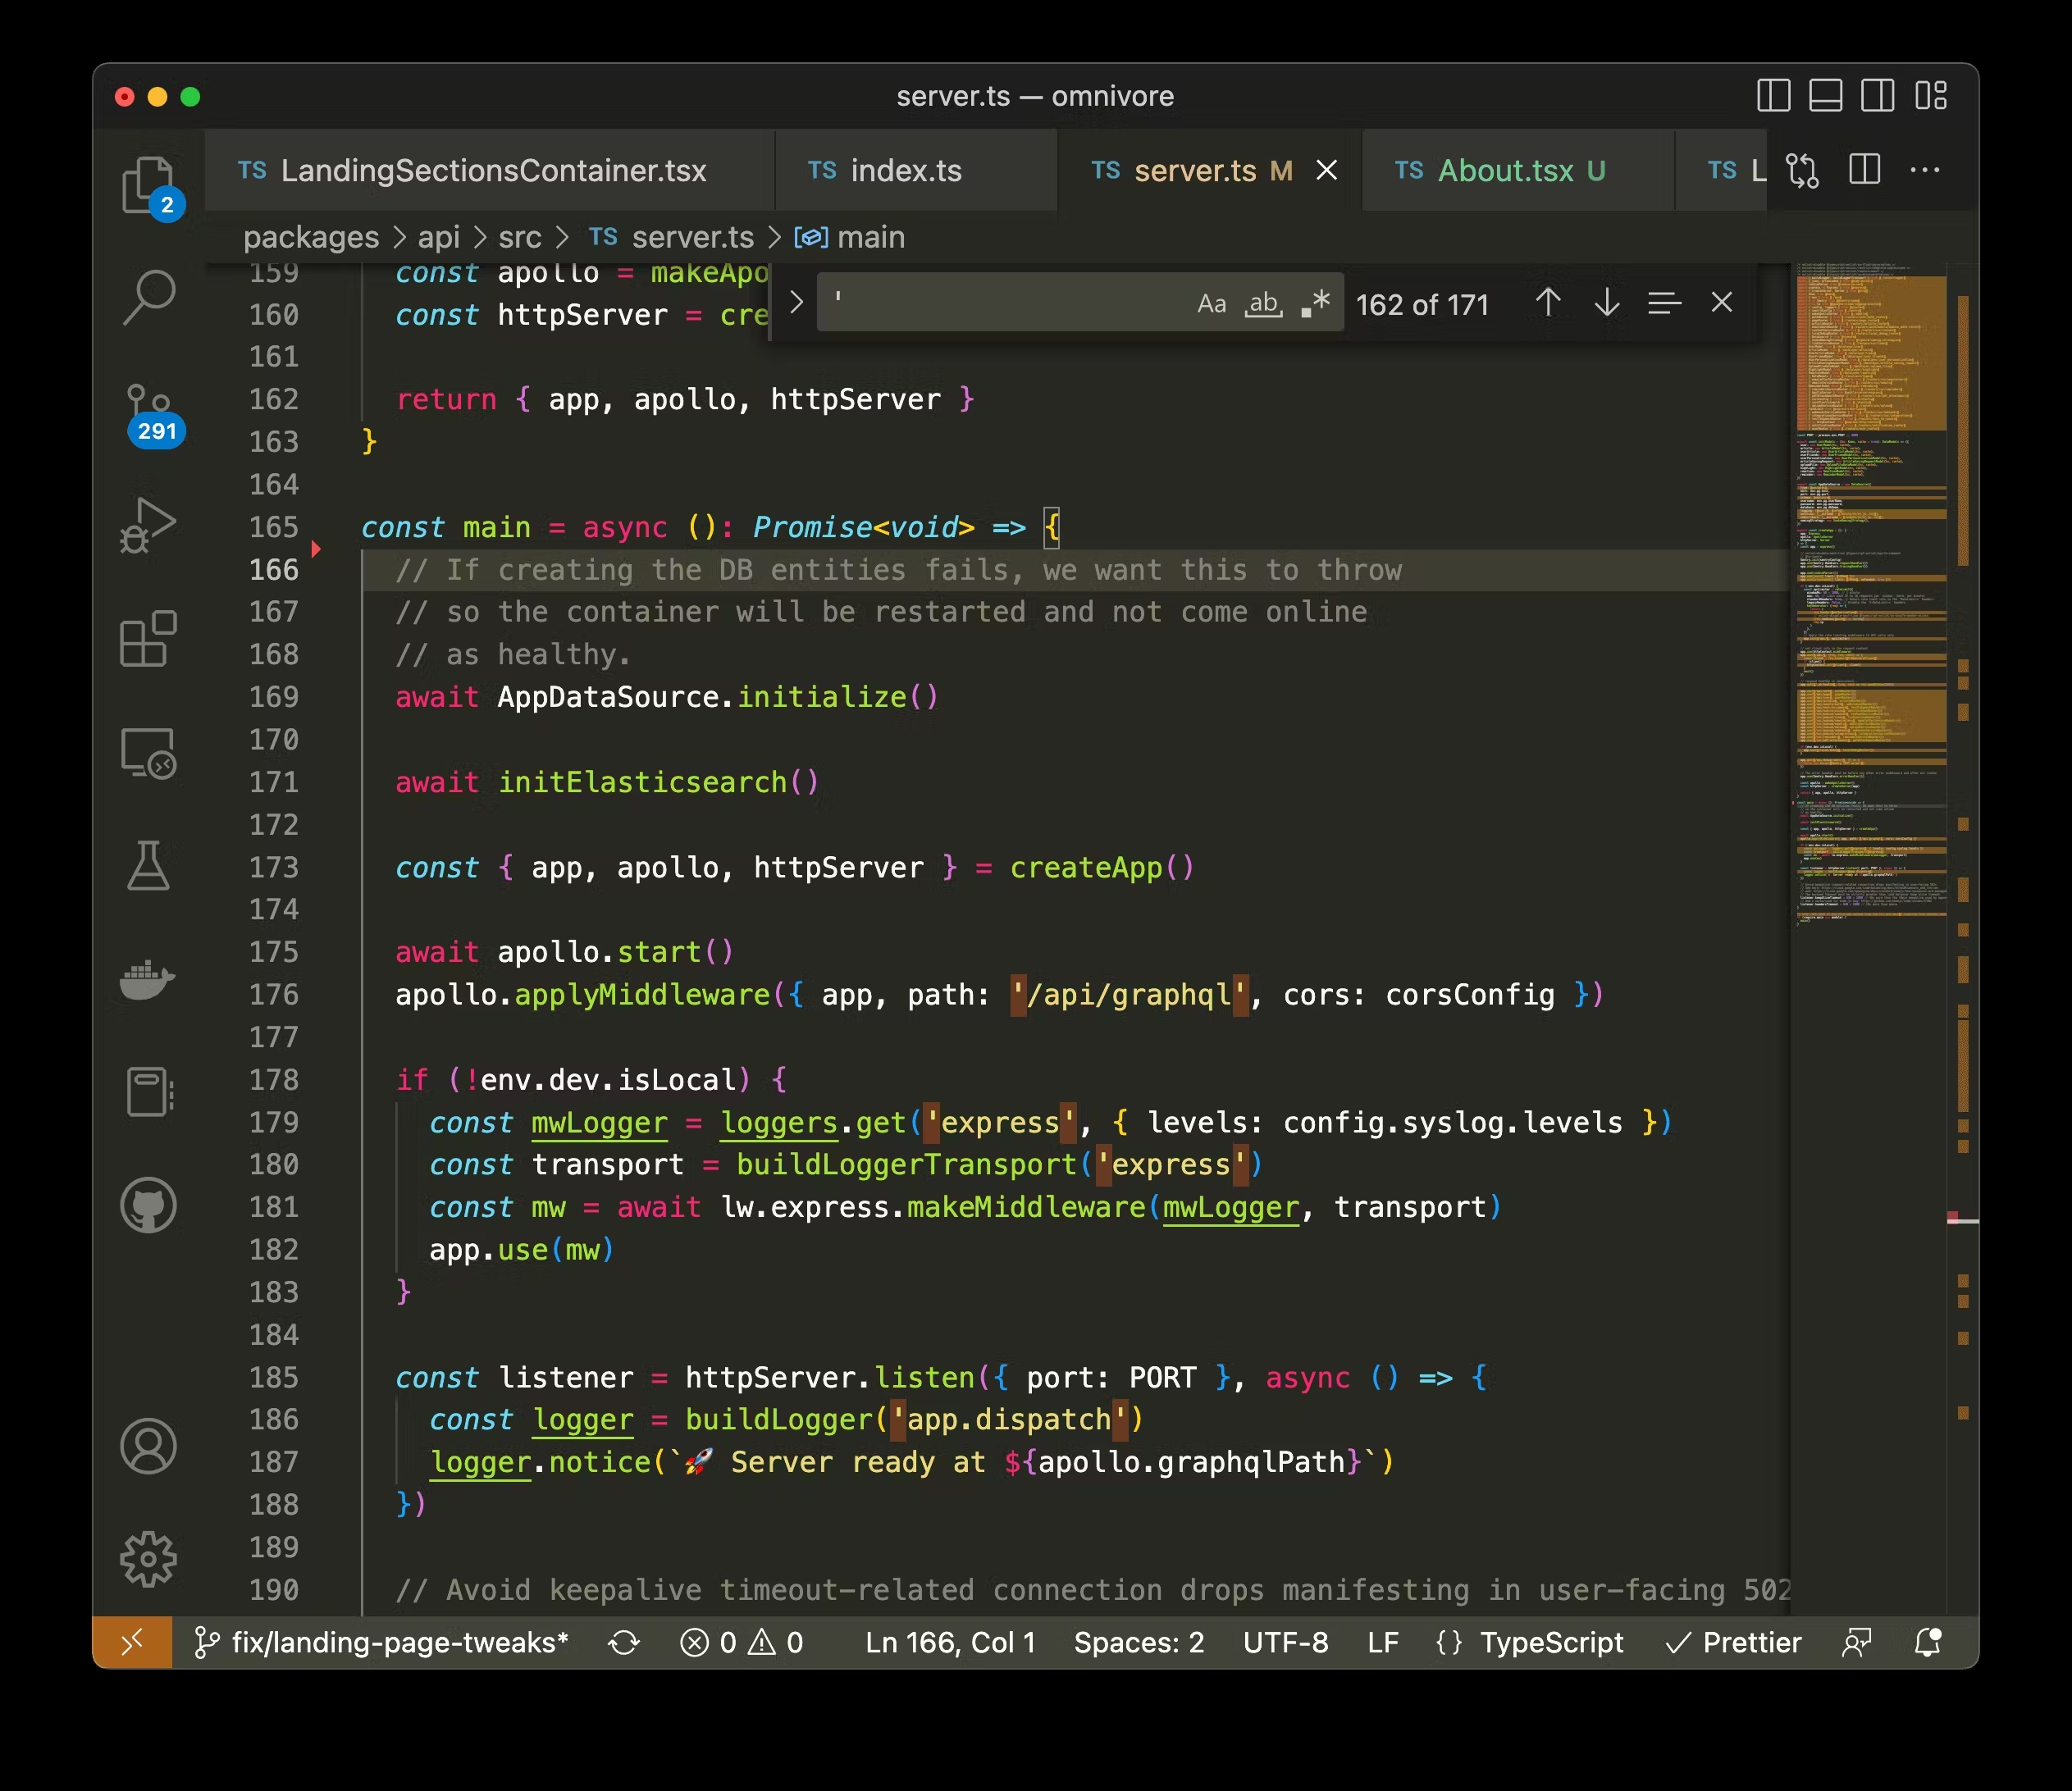Viewport: 2072px width, 1791px height.
Task: Toggle Use Regular Expression in find
Action: tap(1315, 303)
